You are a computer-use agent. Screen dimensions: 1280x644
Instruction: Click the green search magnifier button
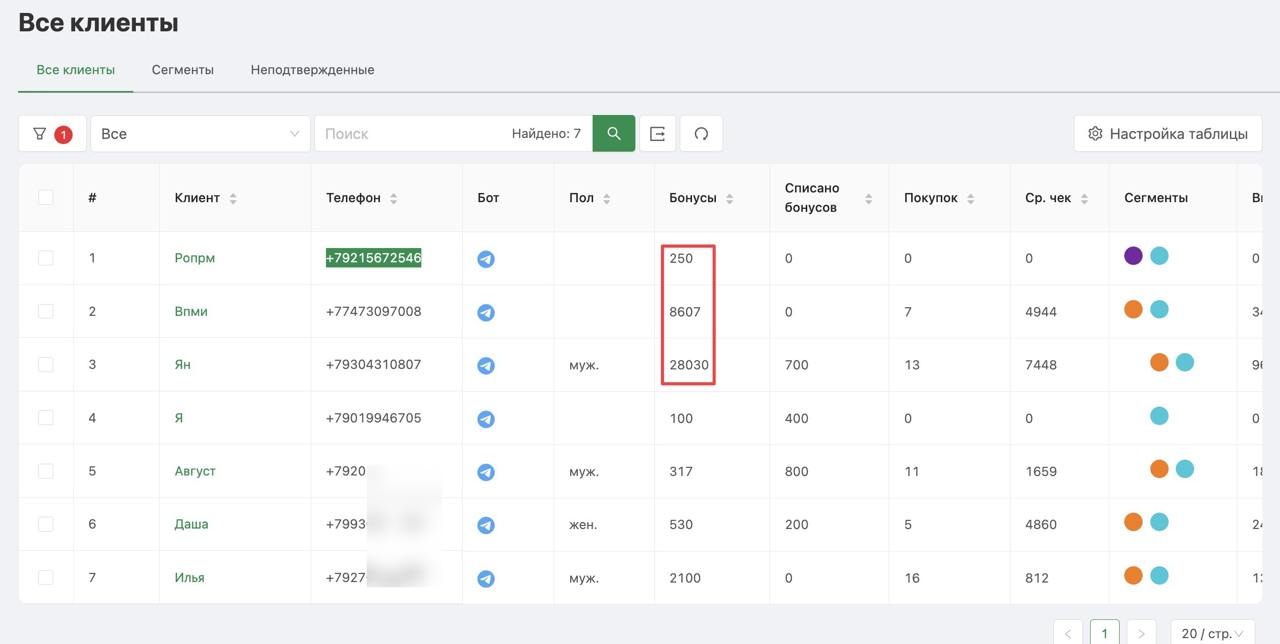click(614, 134)
